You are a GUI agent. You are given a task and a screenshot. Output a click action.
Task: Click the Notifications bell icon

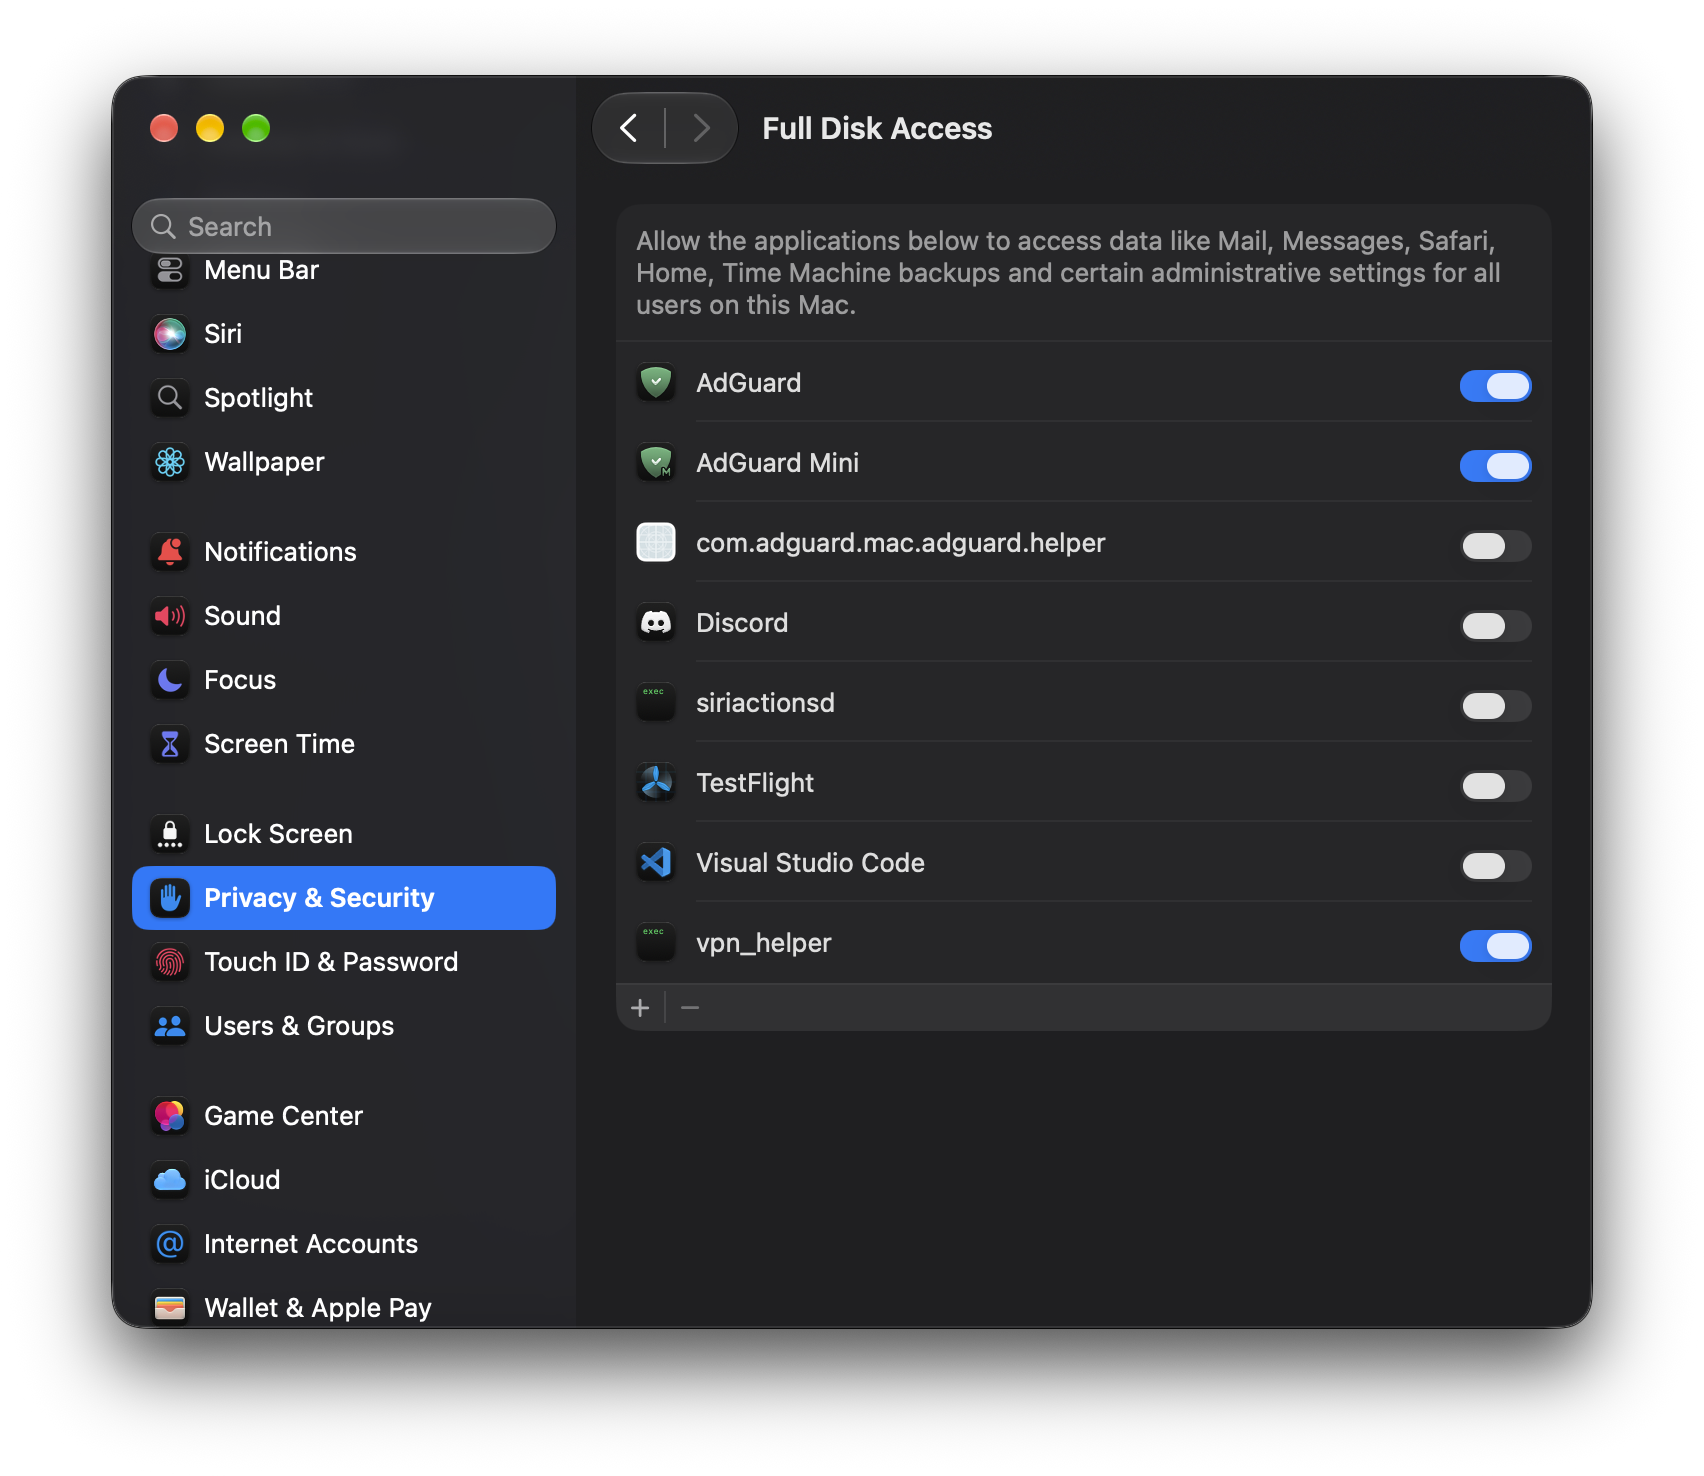(170, 552)
